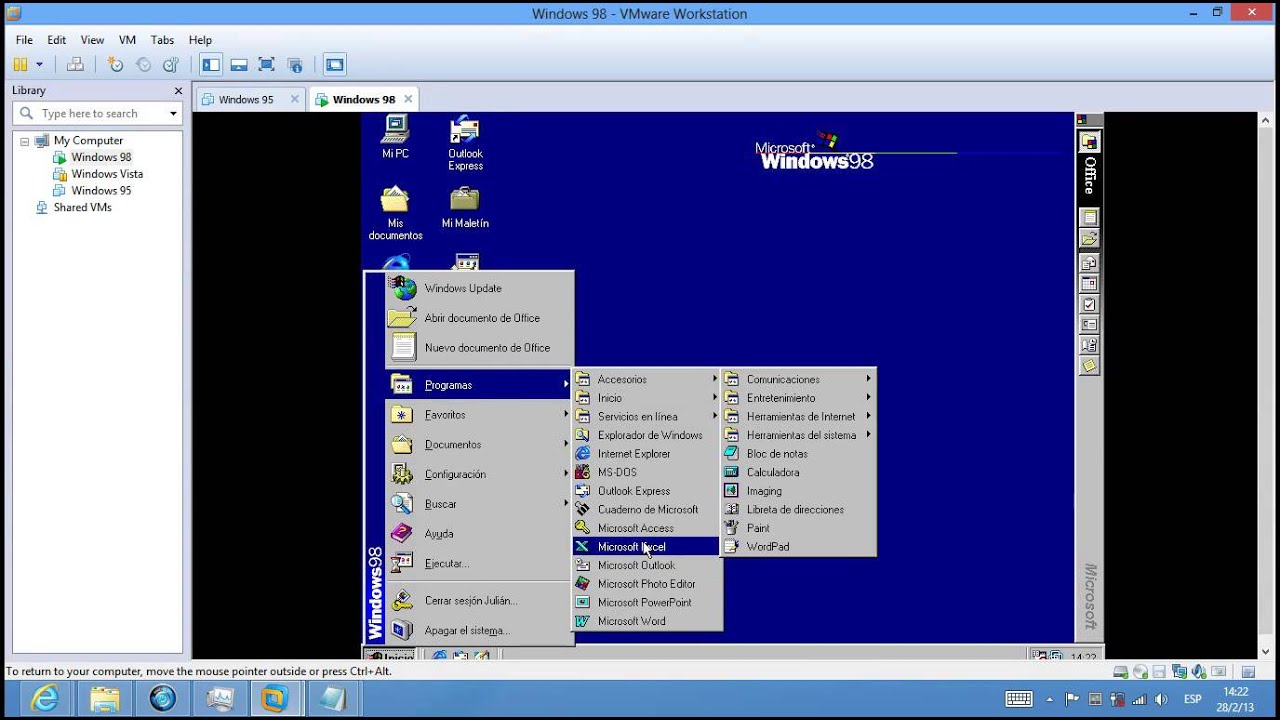Open the VM menu
This screenshot has width=1280, height=720.
[x=127, y=40]
